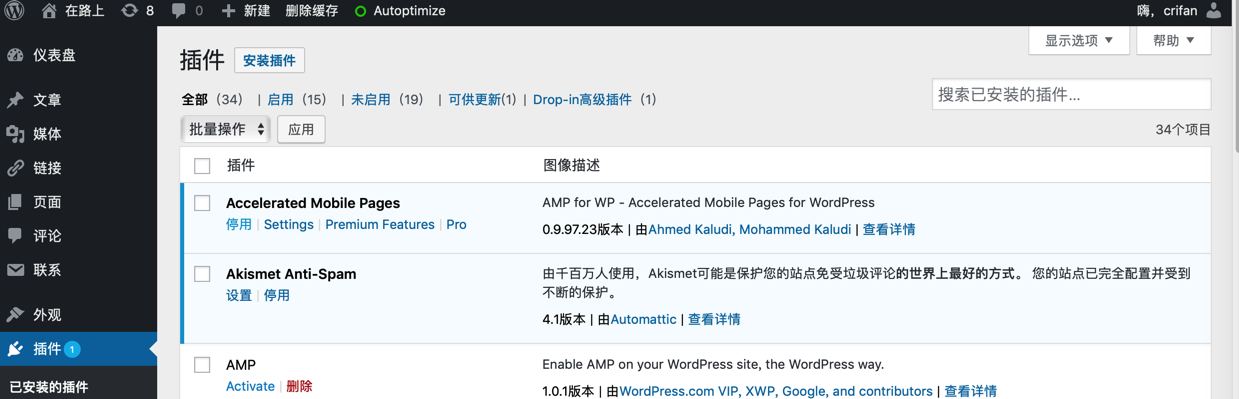Click 停用 link under Akismet Anti-Spam
The height and width of the screenshot is (399, 1239).
point(277,295)
